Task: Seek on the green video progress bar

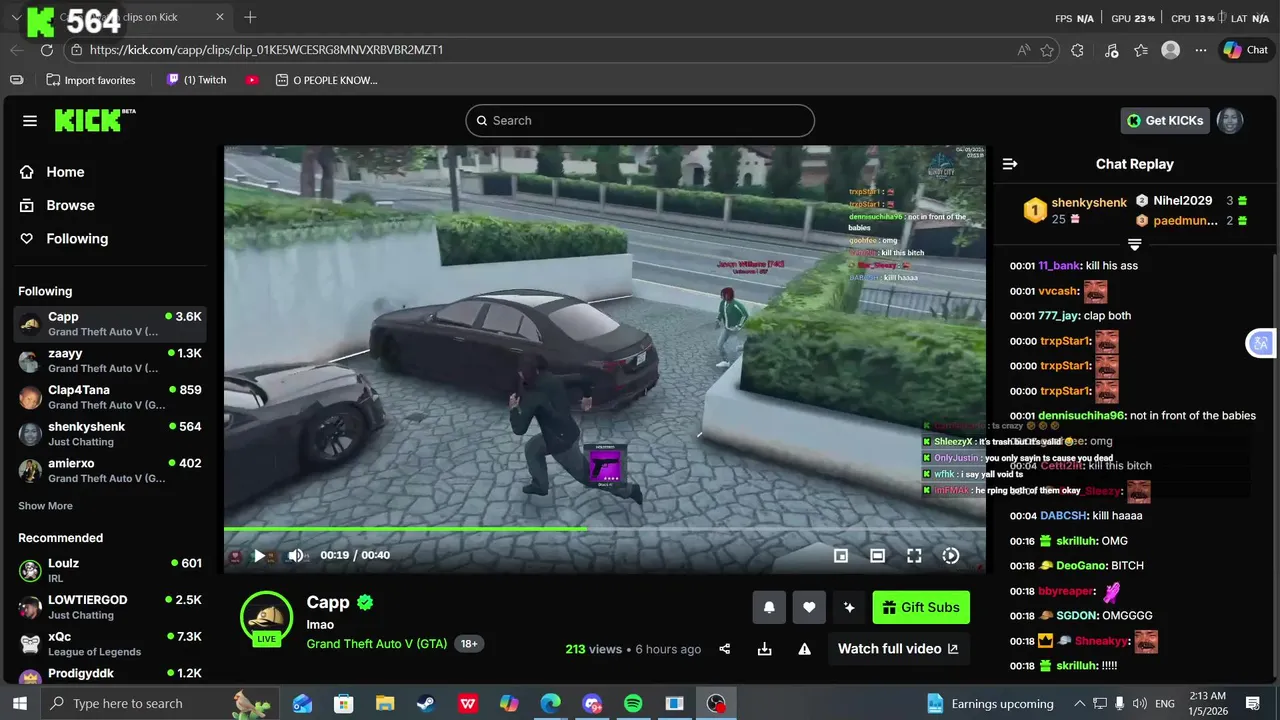Action: click(x=604, y=529)
